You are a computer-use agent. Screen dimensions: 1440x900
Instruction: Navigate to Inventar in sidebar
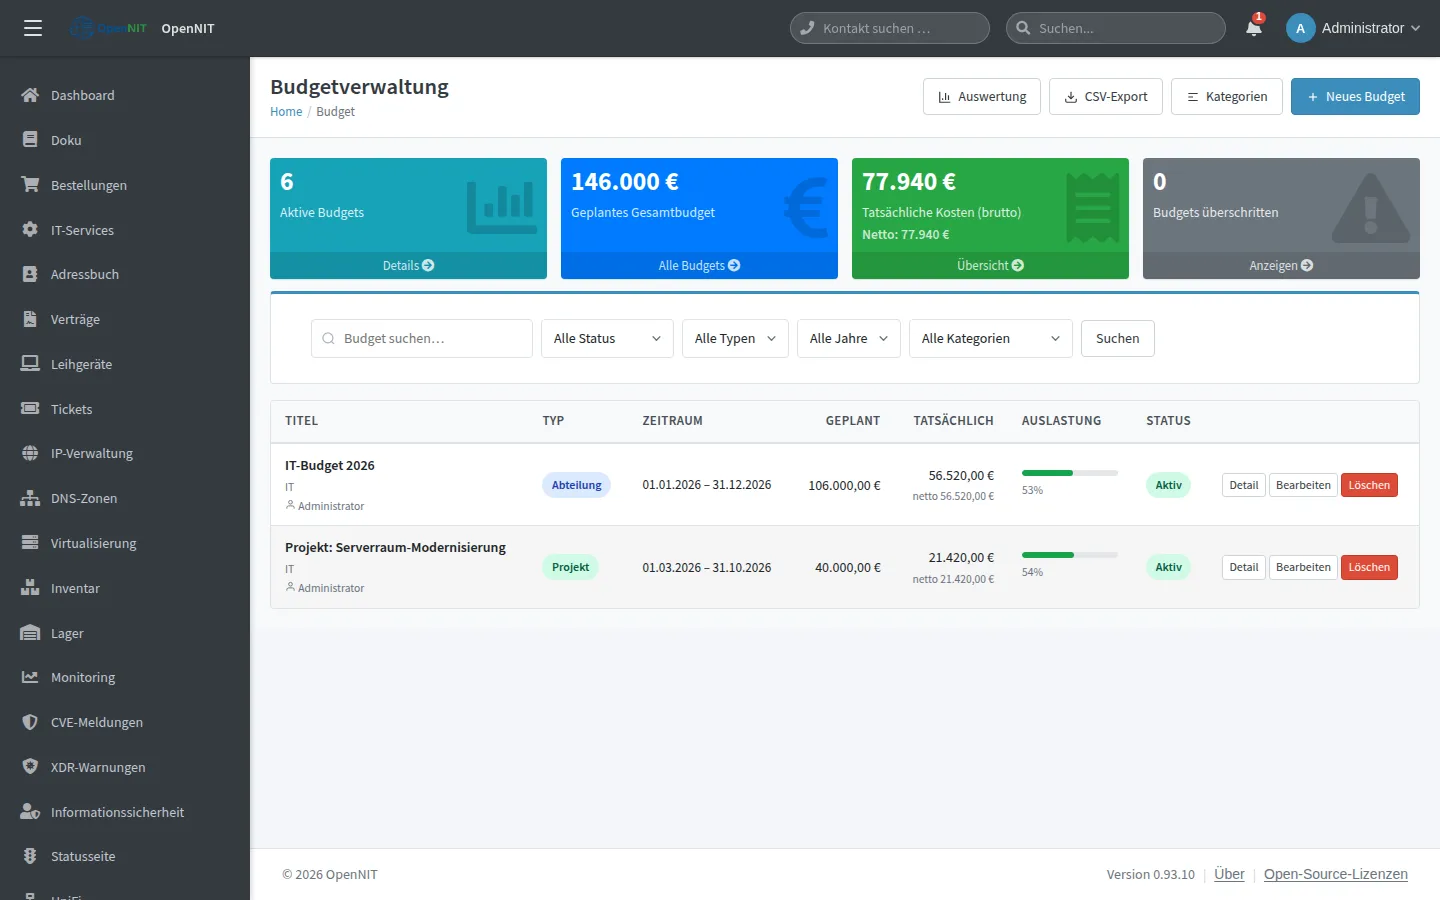pos(125,588)
